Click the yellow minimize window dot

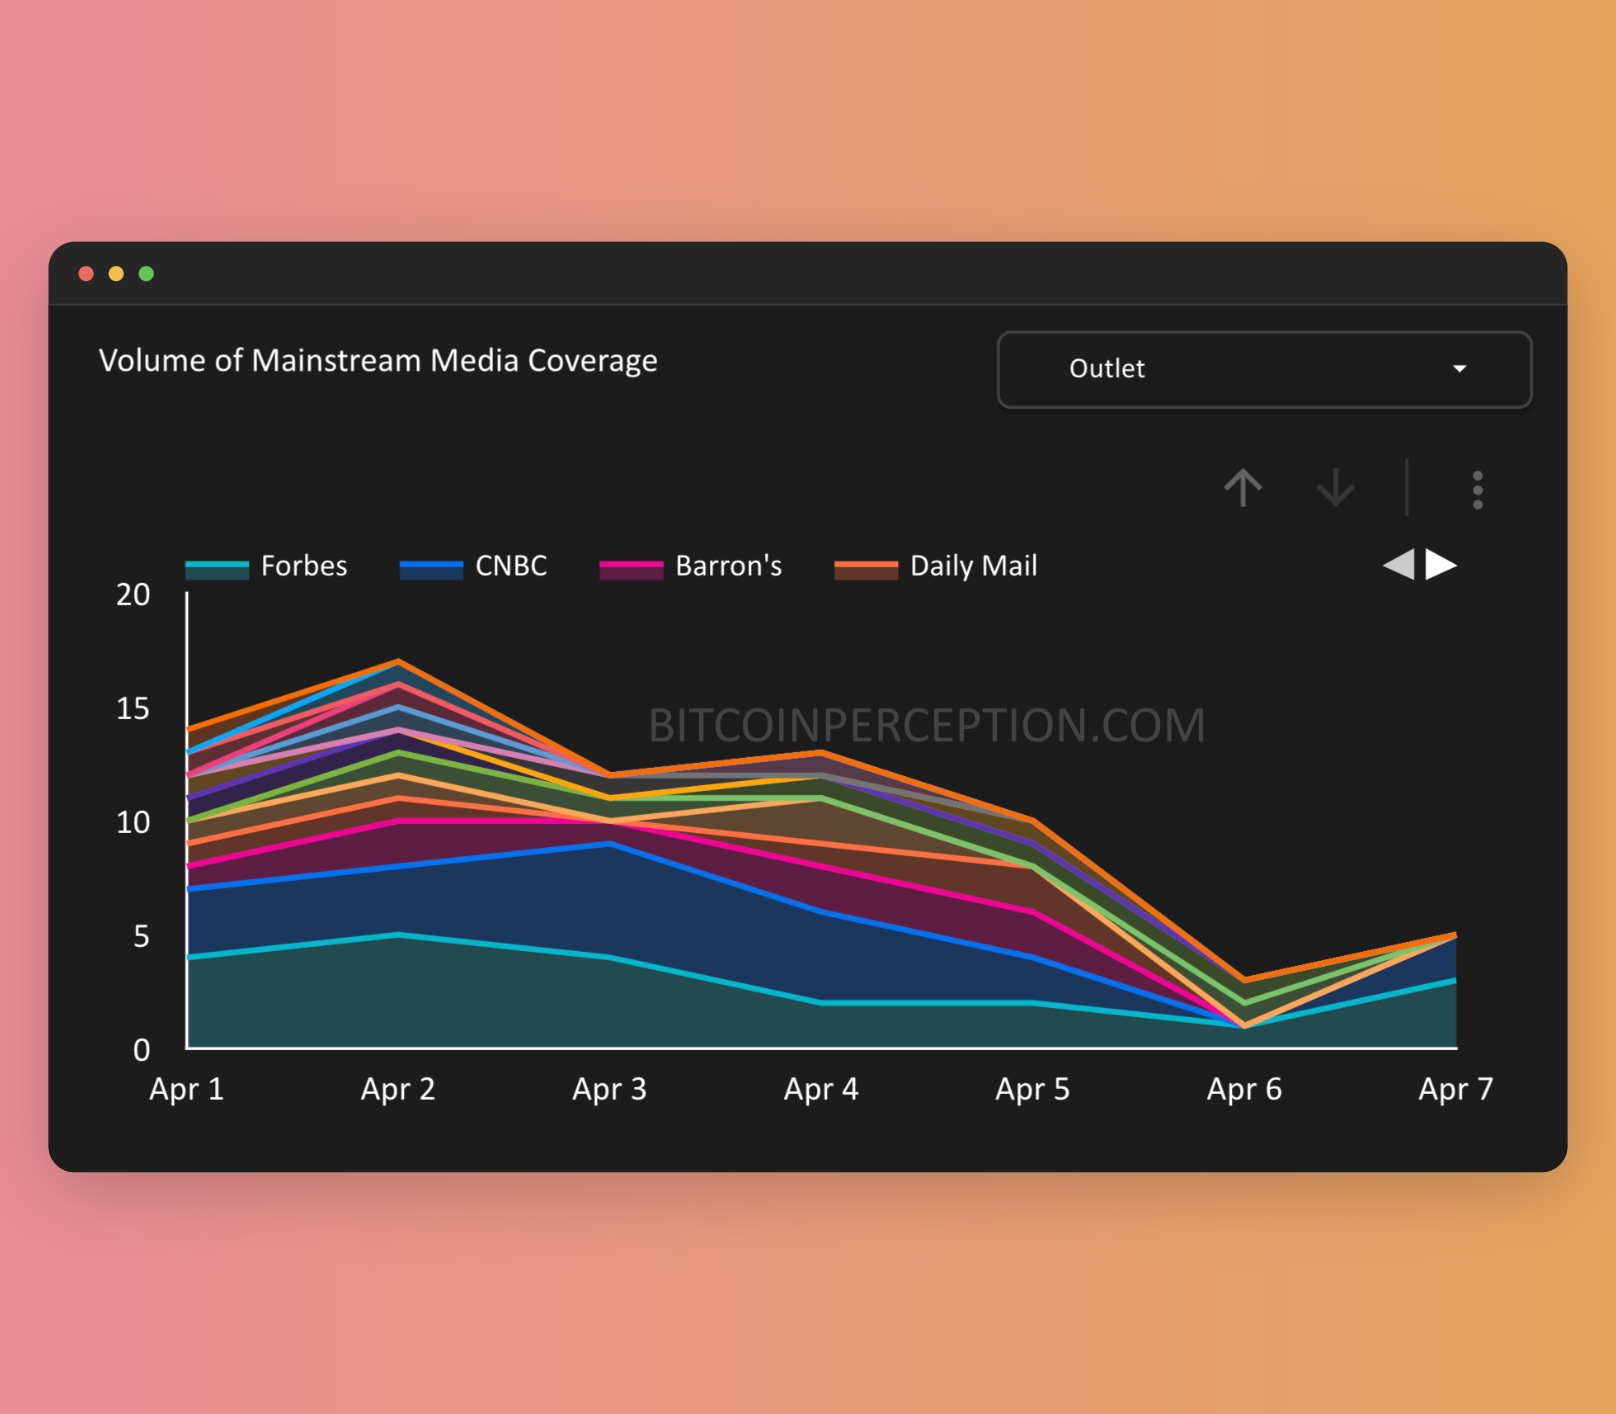pos(116,274)
